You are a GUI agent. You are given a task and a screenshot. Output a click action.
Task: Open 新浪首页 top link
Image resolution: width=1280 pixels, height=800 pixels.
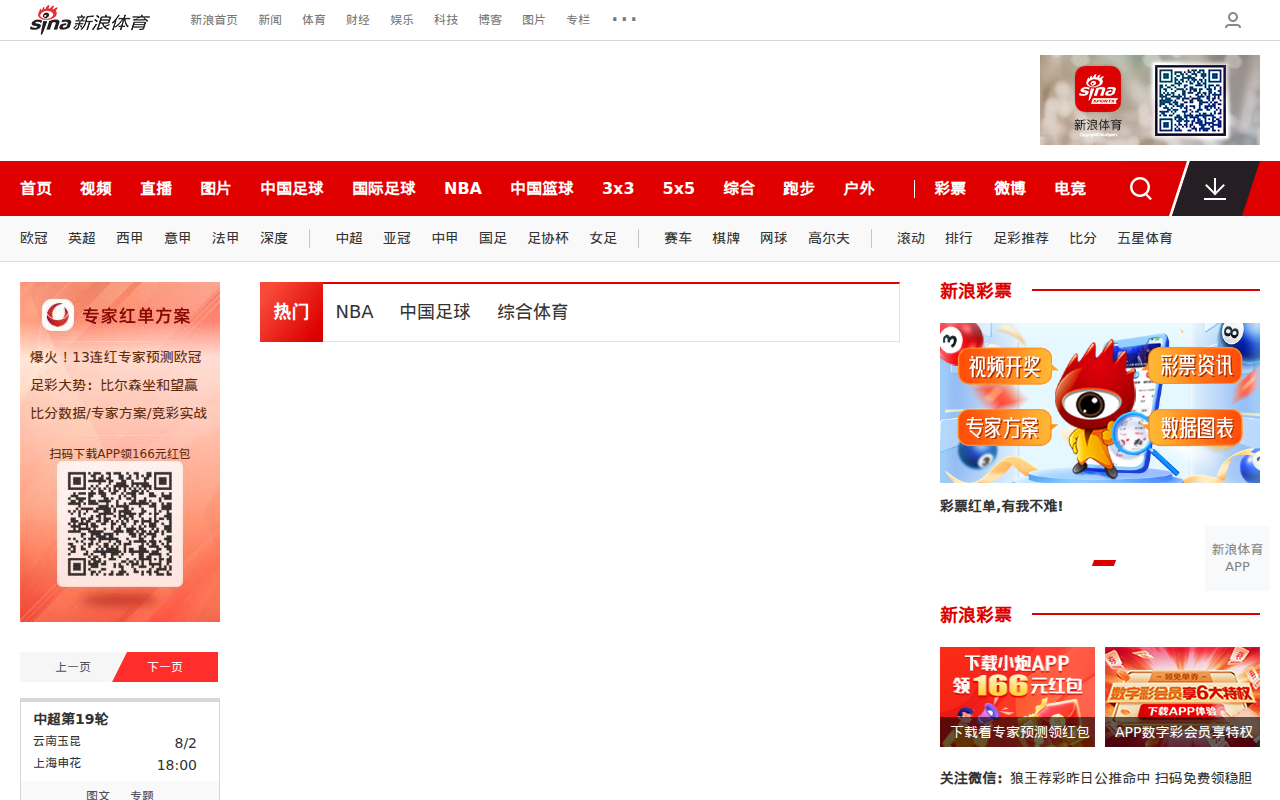(214, 20)
